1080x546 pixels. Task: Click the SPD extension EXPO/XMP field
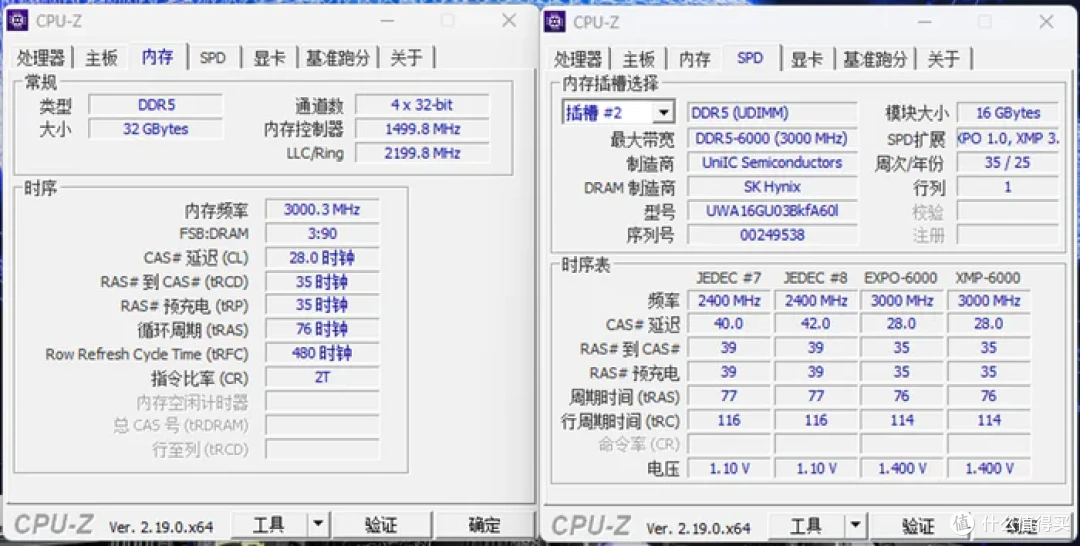click(1008, 138)
